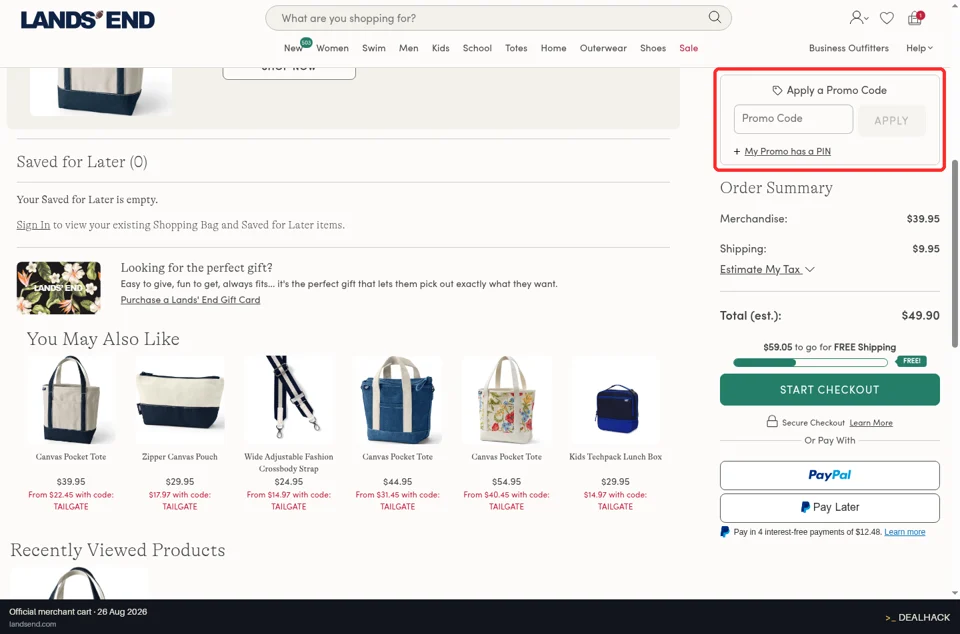Open the Help dropdown menu
This screenshot has height=634, width=960.
click(x=920, y=48)
